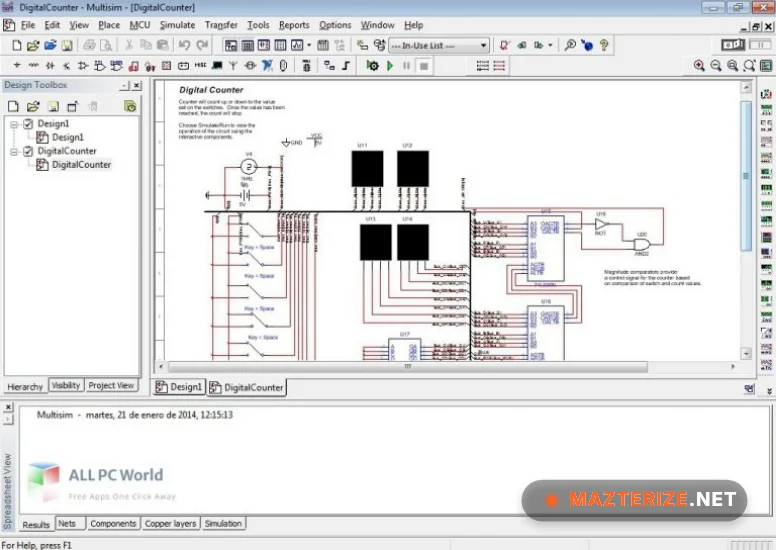Viewport: 776px width, 550px height.
Task: Open the dropdown arrow next to the forward annotate icon
Action: pos(550,46)
